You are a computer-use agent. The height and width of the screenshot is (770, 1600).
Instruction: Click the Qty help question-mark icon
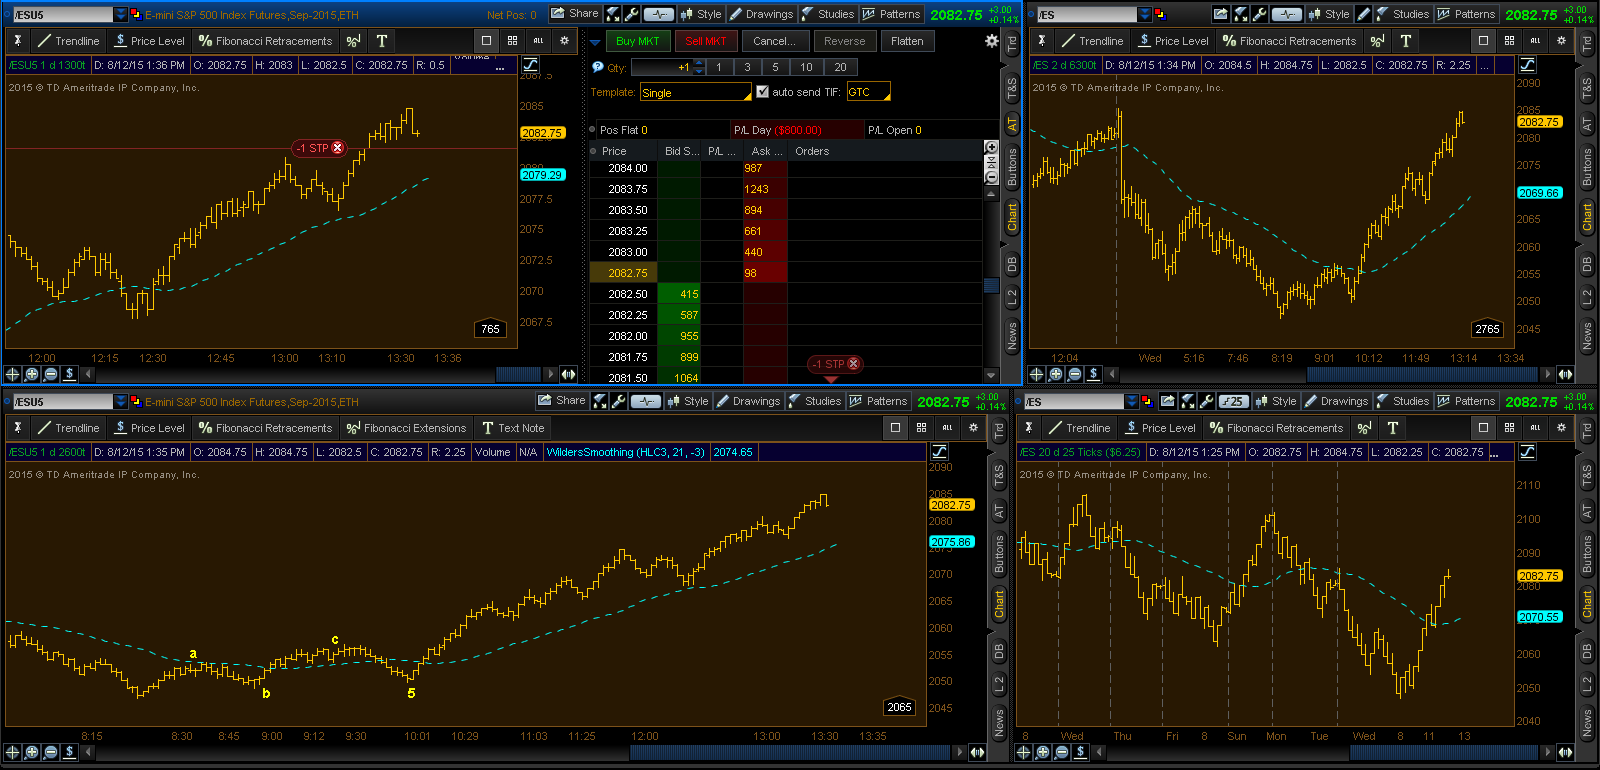pyautogui.click(x=598, y=67)
